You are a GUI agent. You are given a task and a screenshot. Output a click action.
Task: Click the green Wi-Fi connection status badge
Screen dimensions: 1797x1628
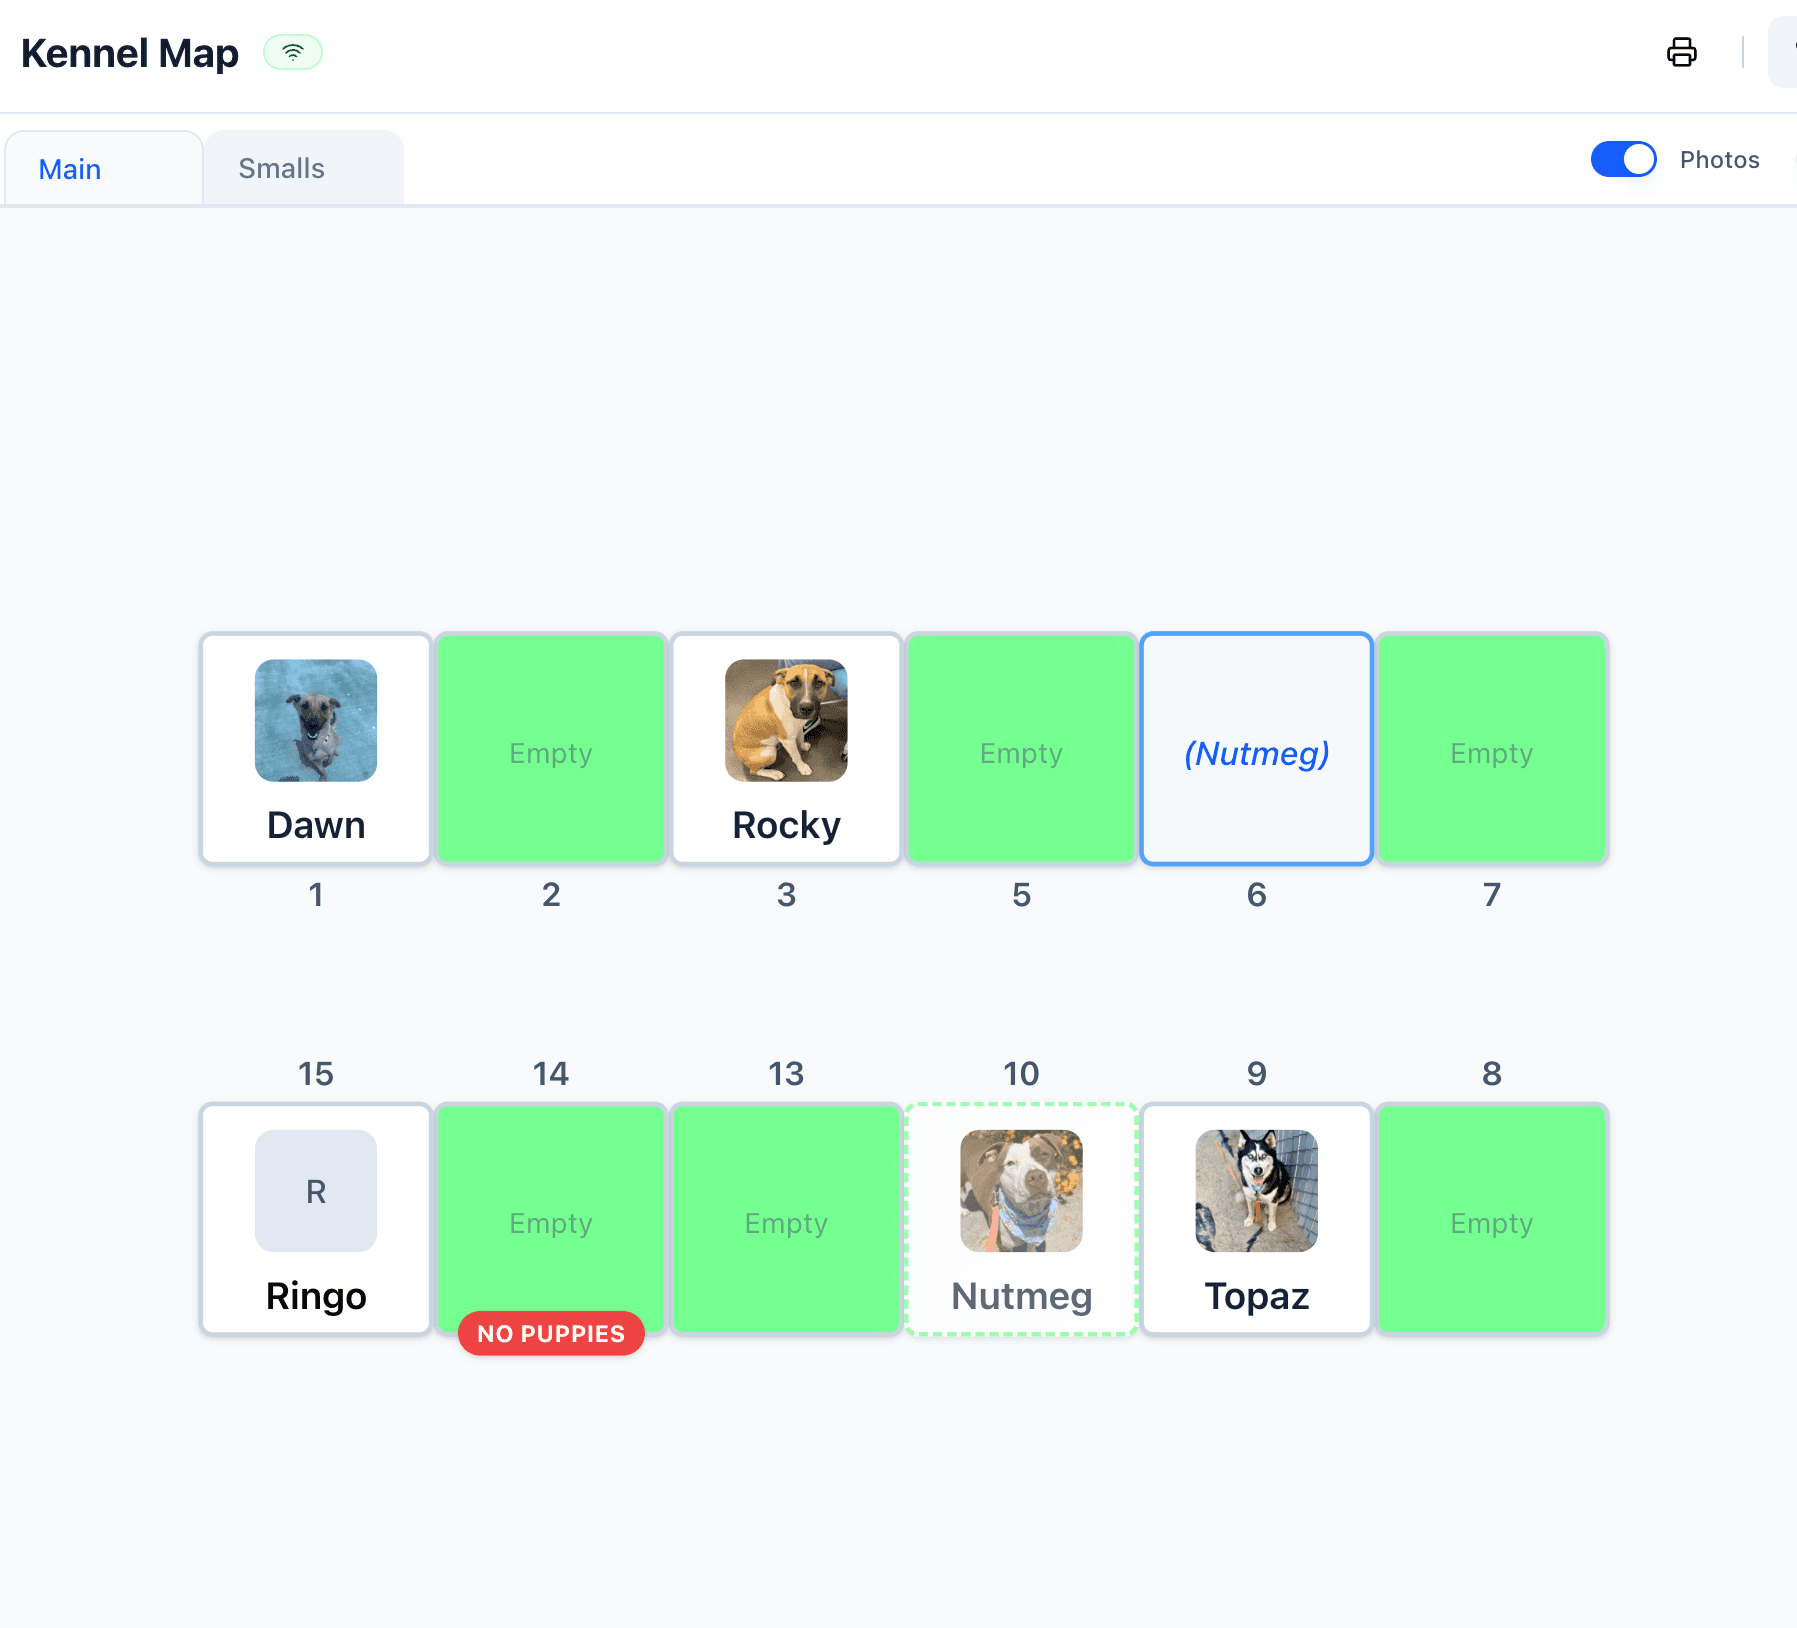[x=292, y=52]
